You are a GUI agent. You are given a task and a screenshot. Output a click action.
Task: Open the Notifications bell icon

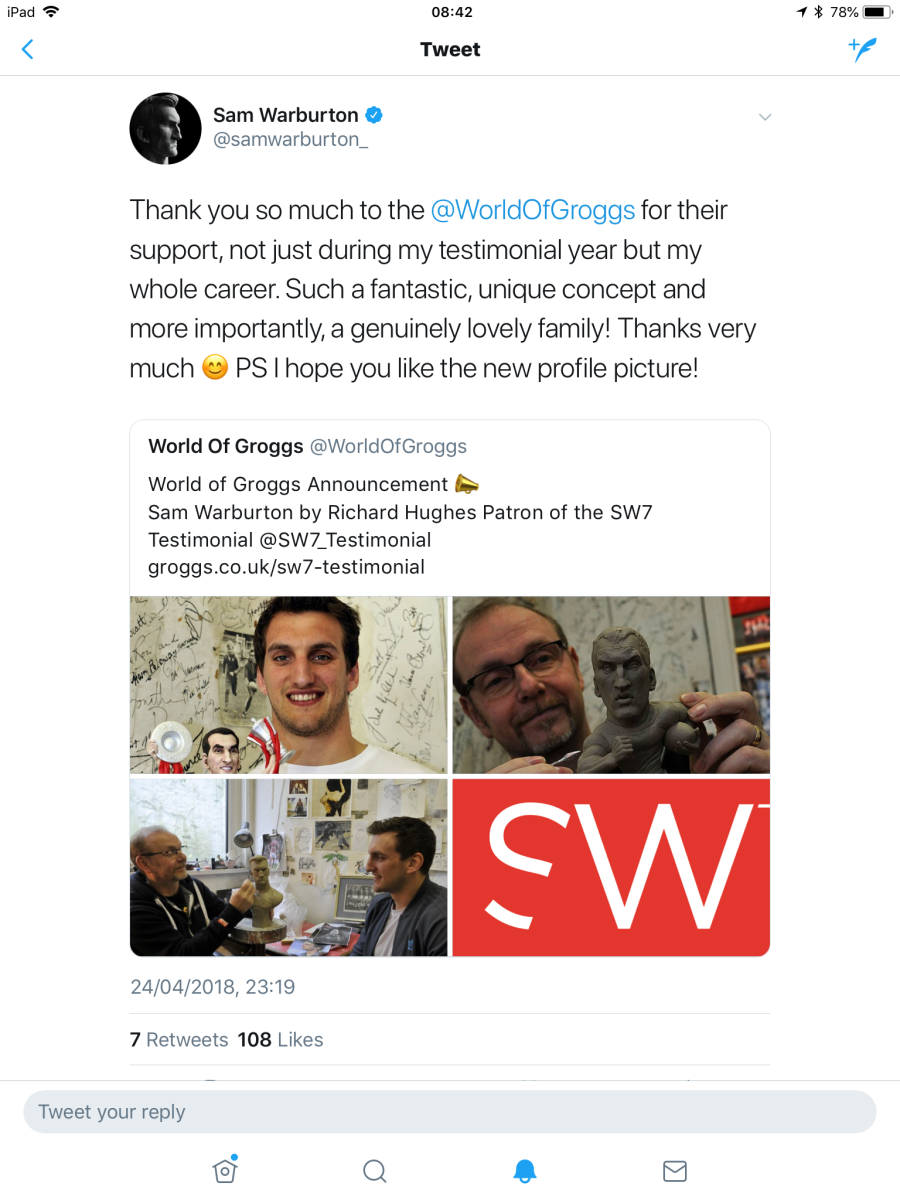(x=525, y=1171)
